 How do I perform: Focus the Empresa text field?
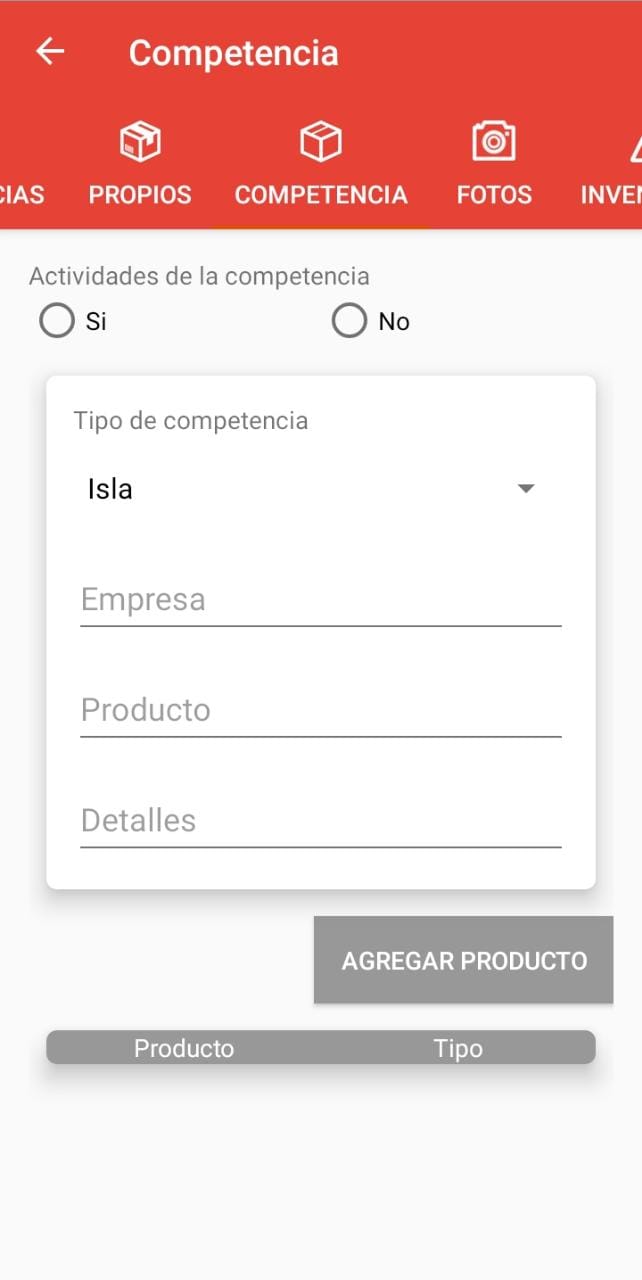320,600
